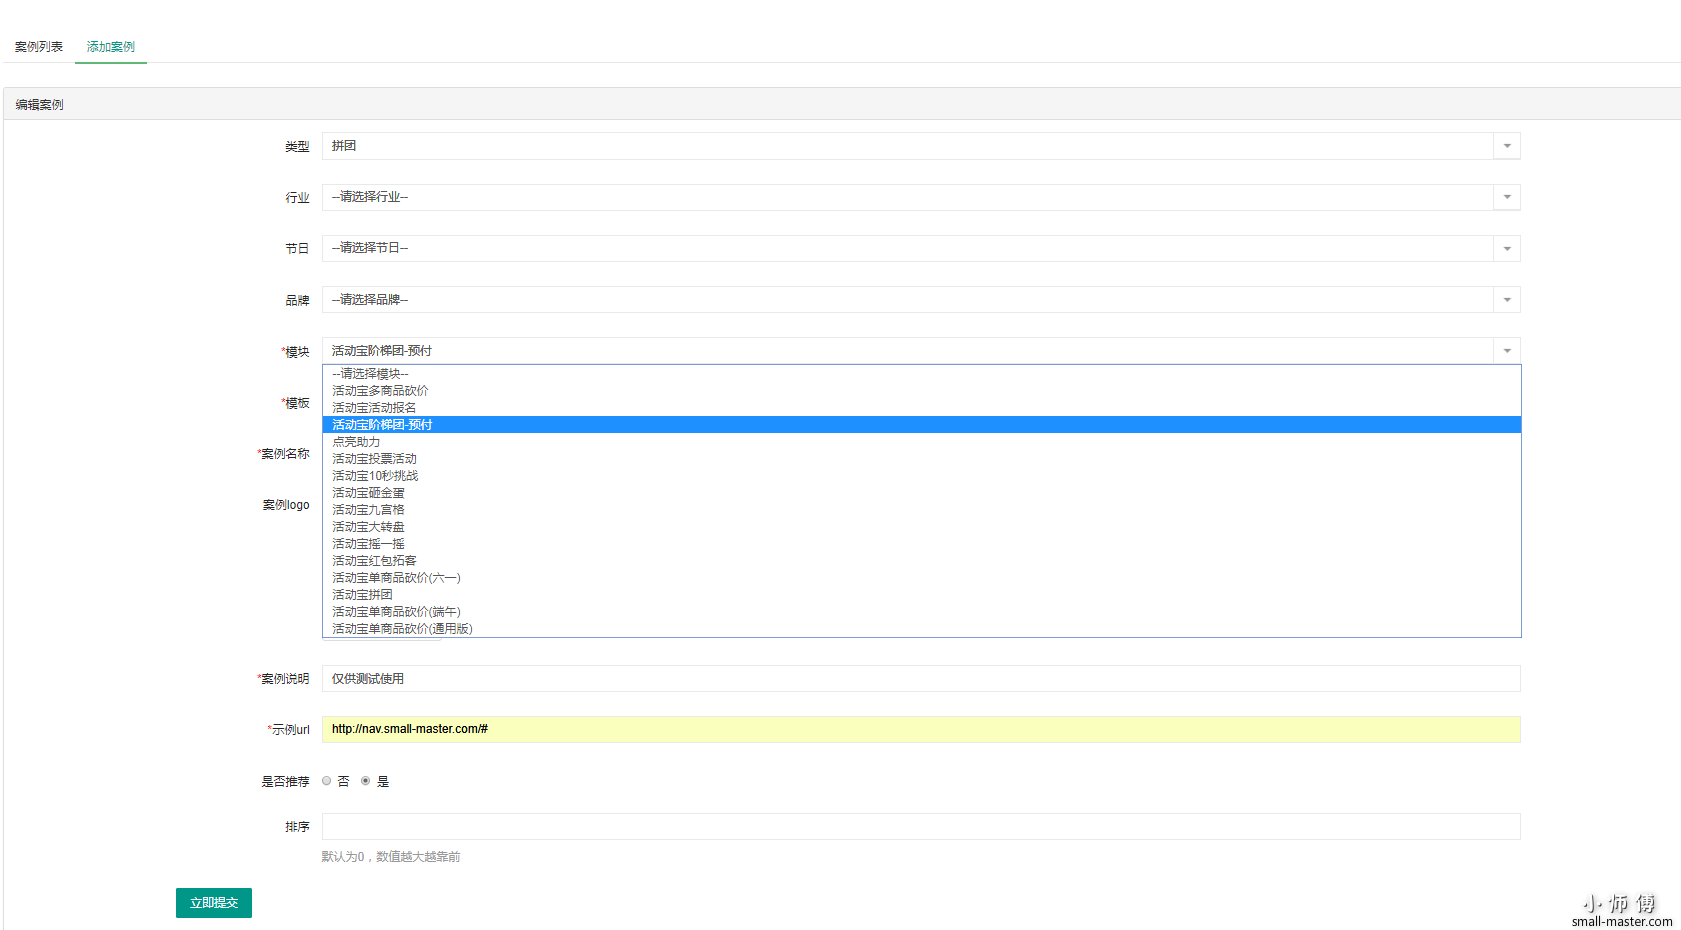Select 活动宝单商品砍价(端午) option

tap(921, 612)
